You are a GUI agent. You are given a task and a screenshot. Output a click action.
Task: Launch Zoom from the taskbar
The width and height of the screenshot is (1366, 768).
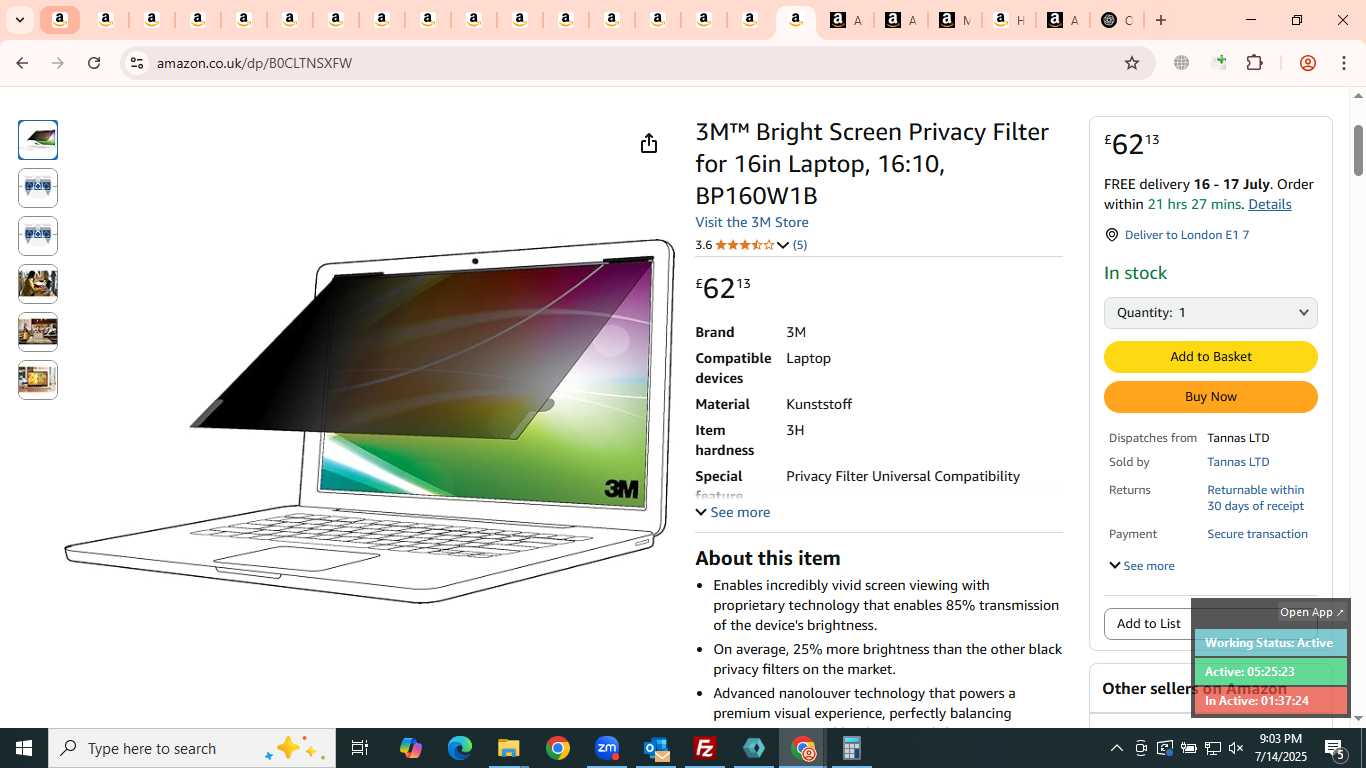coord(607,748)
